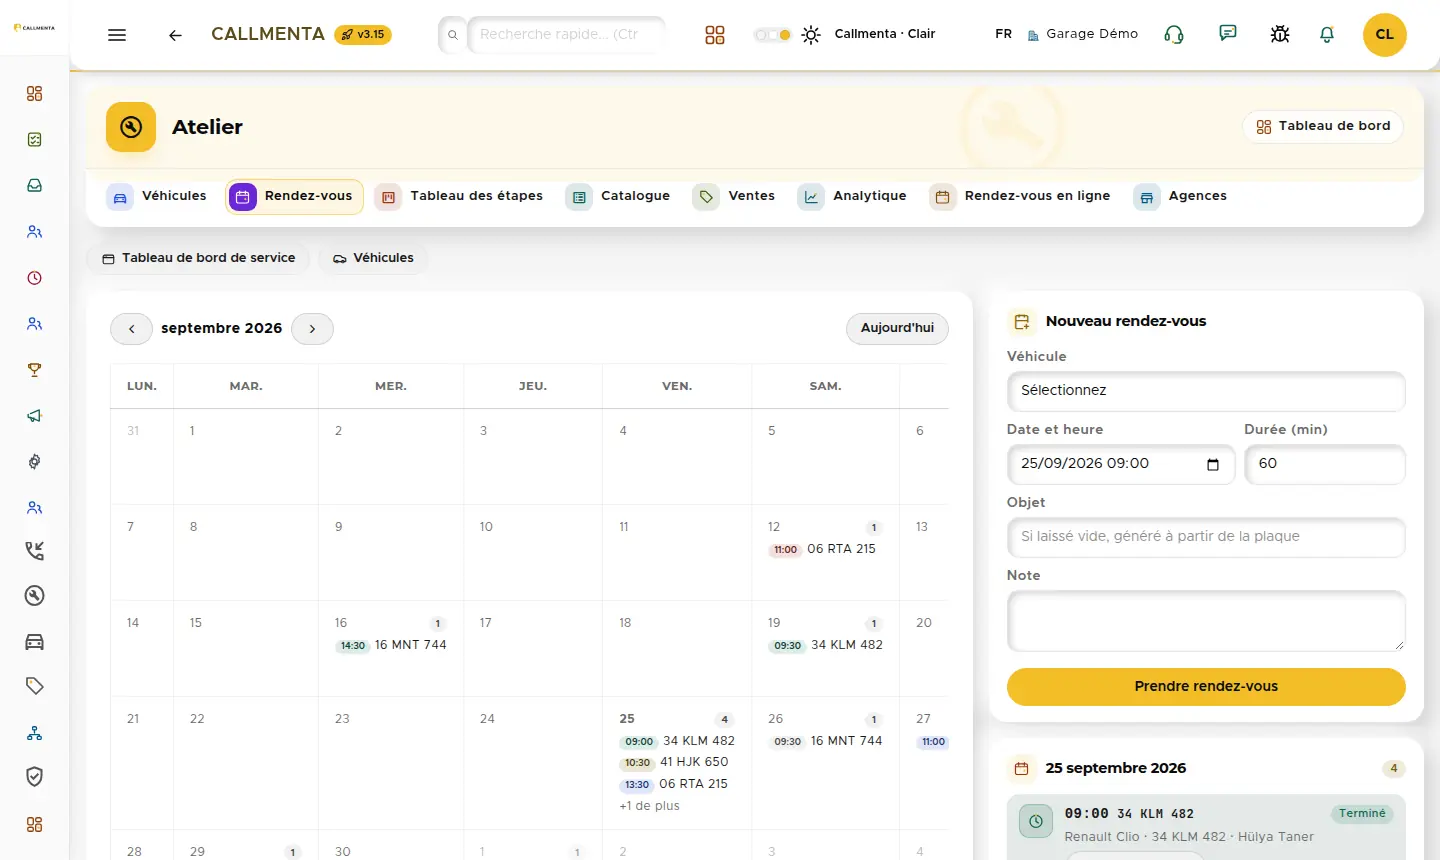Go to the Ventes tab
Image resolution: width=1440 pixels, height=860 pixels.
pos(734,196)
